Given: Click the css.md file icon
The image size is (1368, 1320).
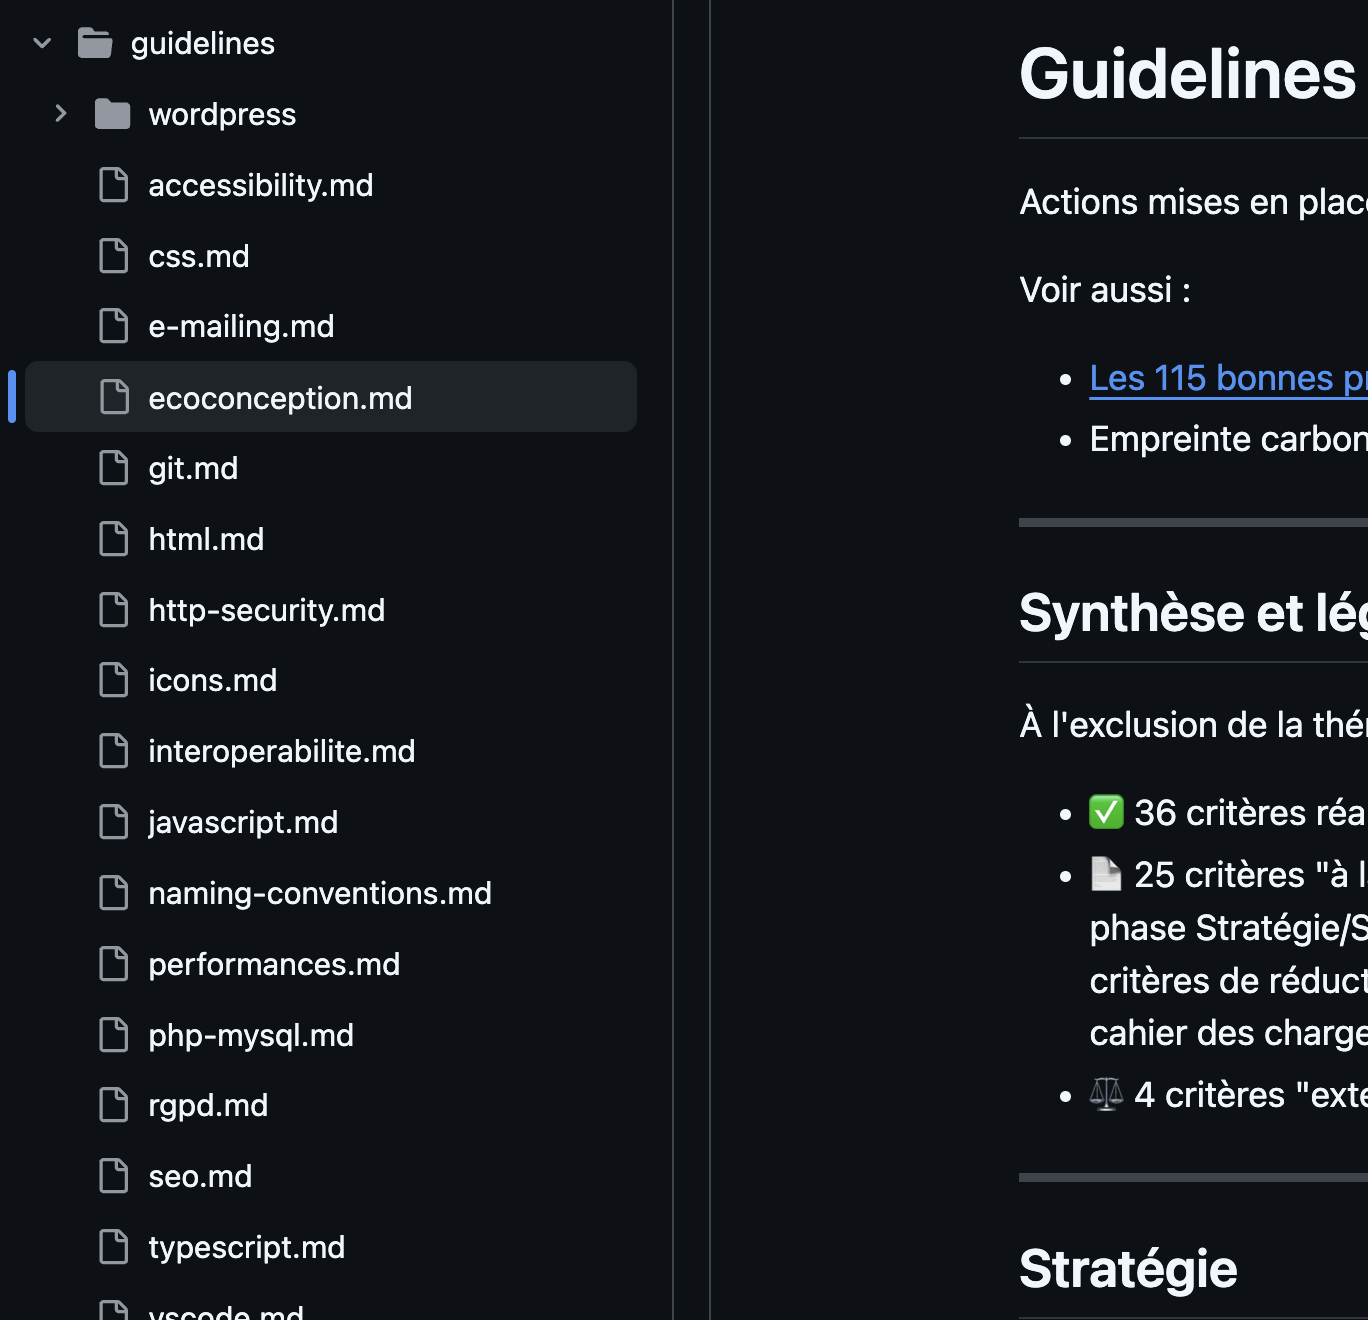Looking at the screenshot, I should [x=114, y=256].
